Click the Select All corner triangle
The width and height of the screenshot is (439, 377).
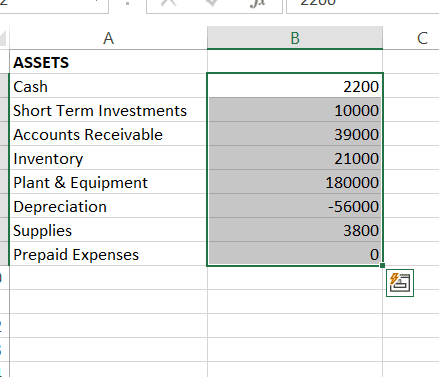(3, 38)
